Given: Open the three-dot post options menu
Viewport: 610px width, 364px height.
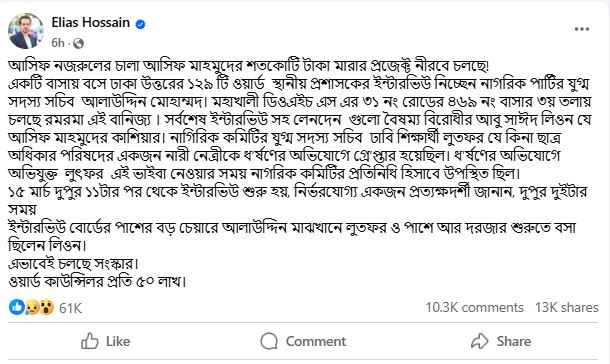Looking at the screenshot, I should point(582,29).
